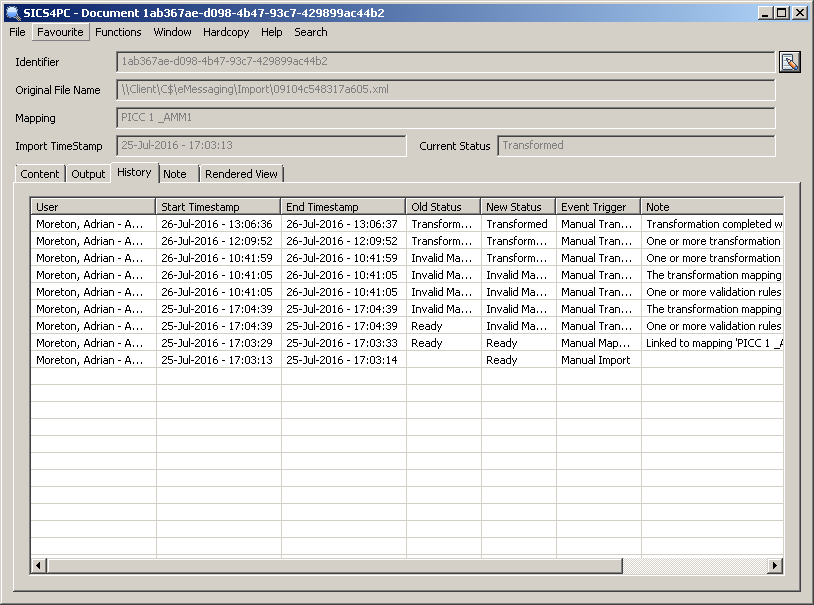Open the Favourite menu
The height and width of the screenshot is (605, 814).
[60, 32]
